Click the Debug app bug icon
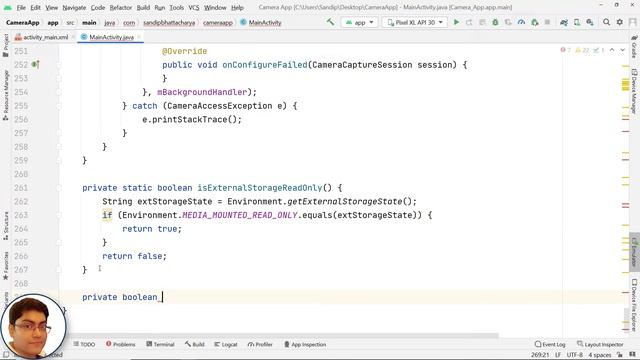640x360 pixels. tap(495, 22)
